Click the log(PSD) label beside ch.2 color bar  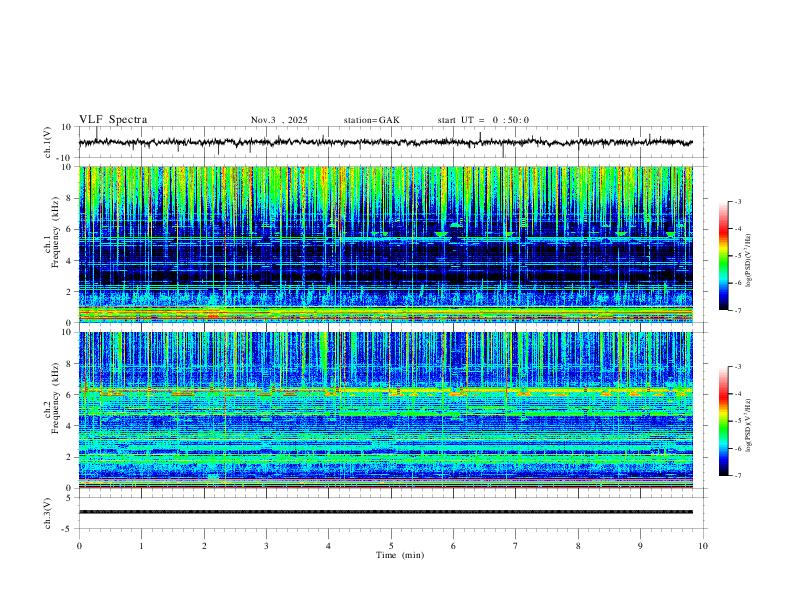pyautogui.click(x=749, y=425)
